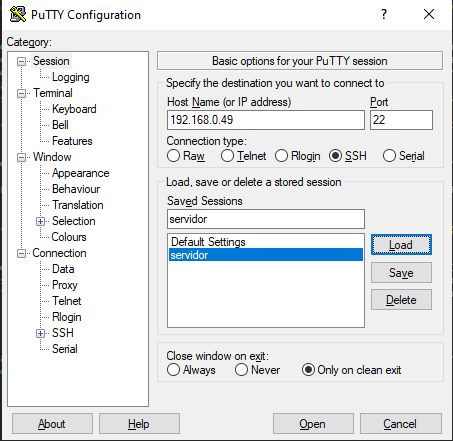Expand the SSH tree node
This screenshot has height=441, width=453.
(40, 333)
